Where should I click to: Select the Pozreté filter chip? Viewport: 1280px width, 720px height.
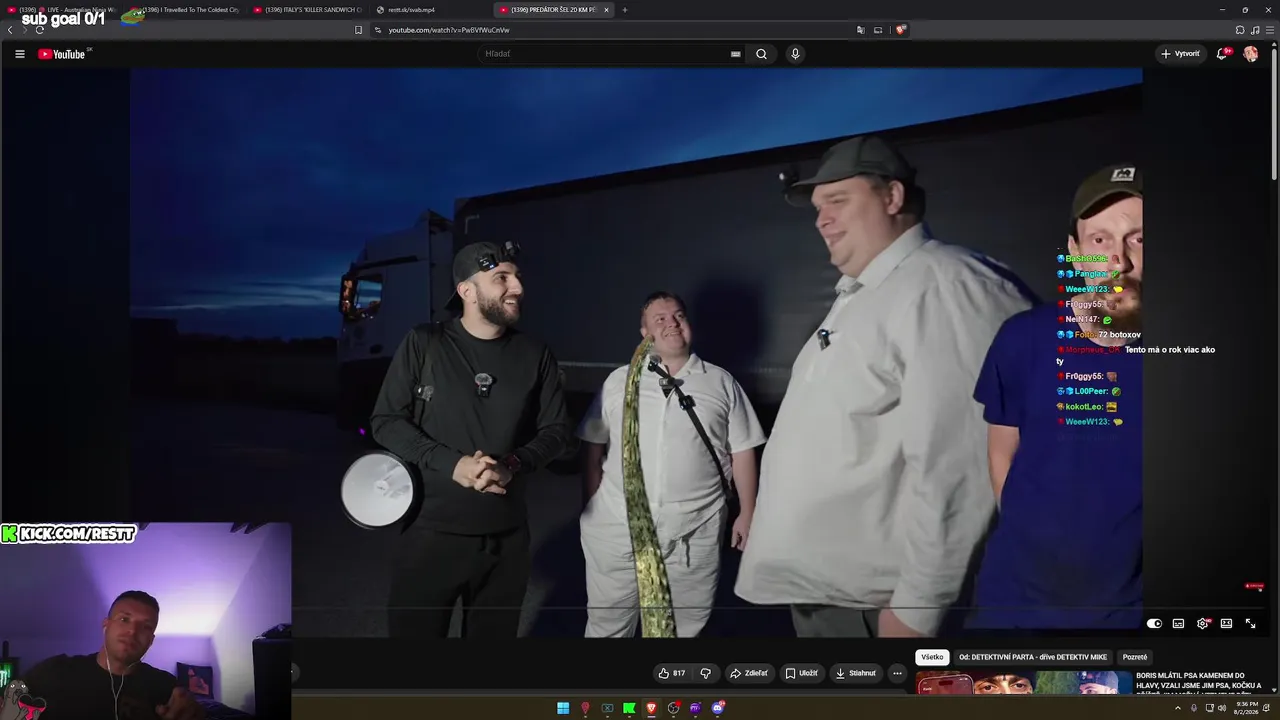click(x=1135, y=657)
